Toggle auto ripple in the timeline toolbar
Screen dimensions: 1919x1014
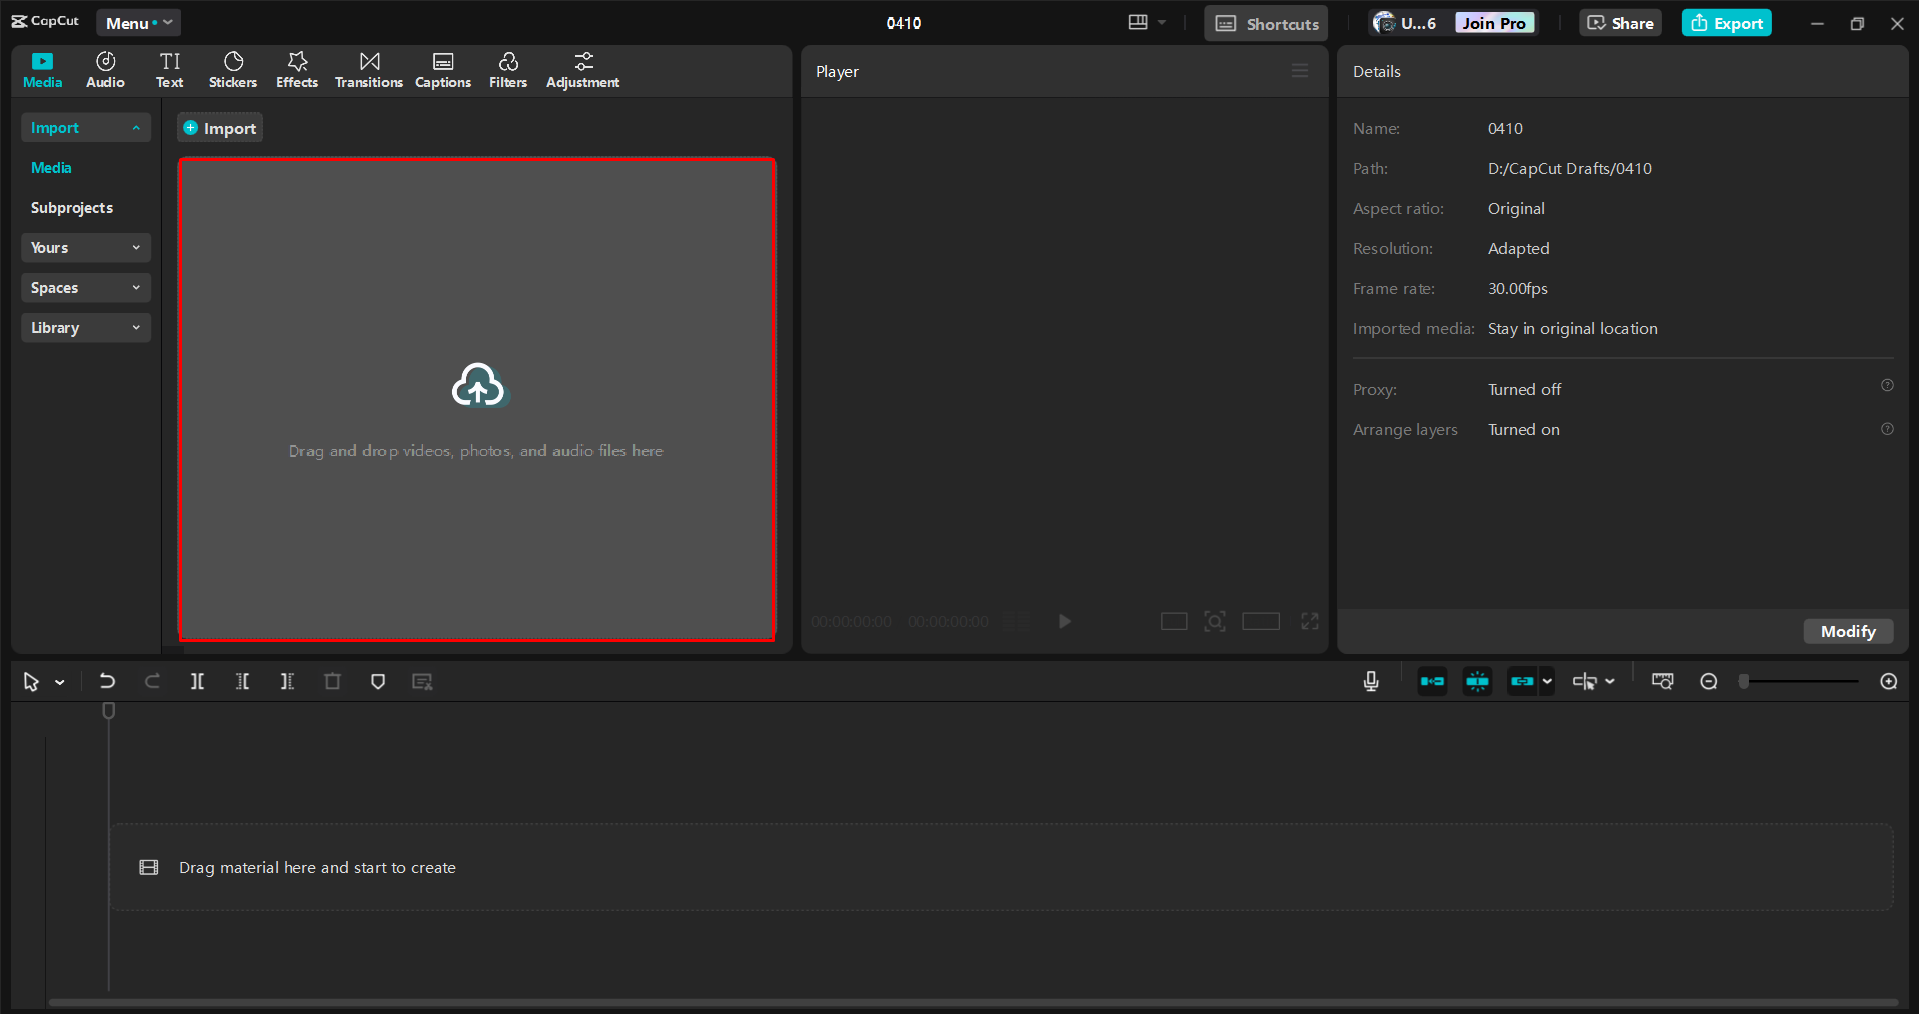point(1432,681)
